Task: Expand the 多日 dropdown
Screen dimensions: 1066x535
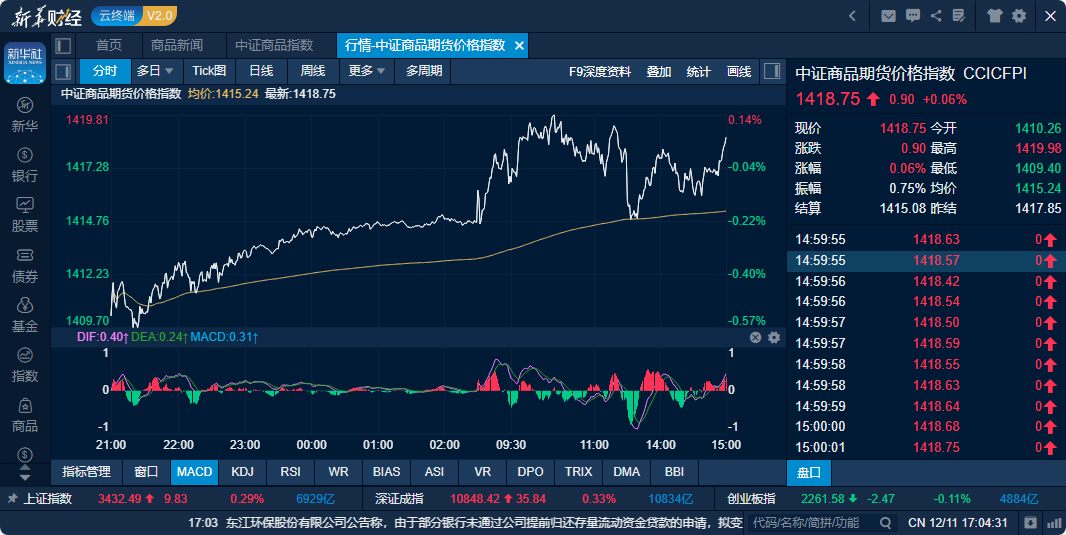Action: tap(155, 71)
